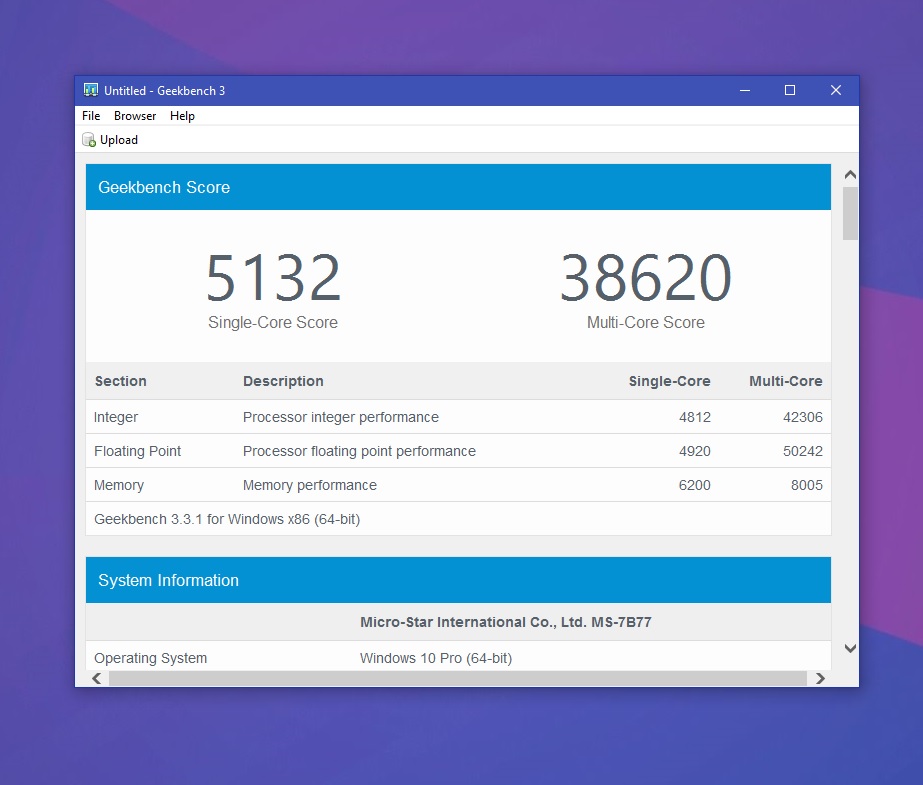Image resolution: width=923 pixels, height=785 pixels.
Task: Select the Integer row label
Action: 116,417
